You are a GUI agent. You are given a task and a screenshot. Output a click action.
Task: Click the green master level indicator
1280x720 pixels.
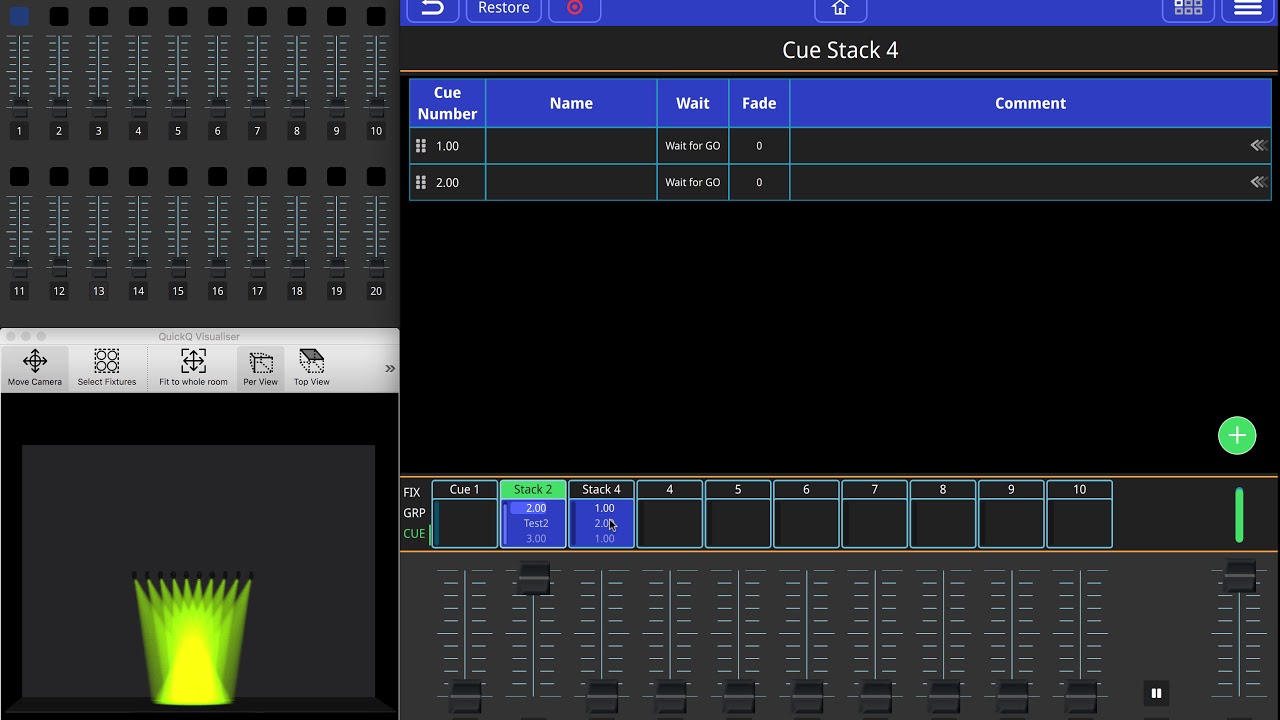[1240, 515]
